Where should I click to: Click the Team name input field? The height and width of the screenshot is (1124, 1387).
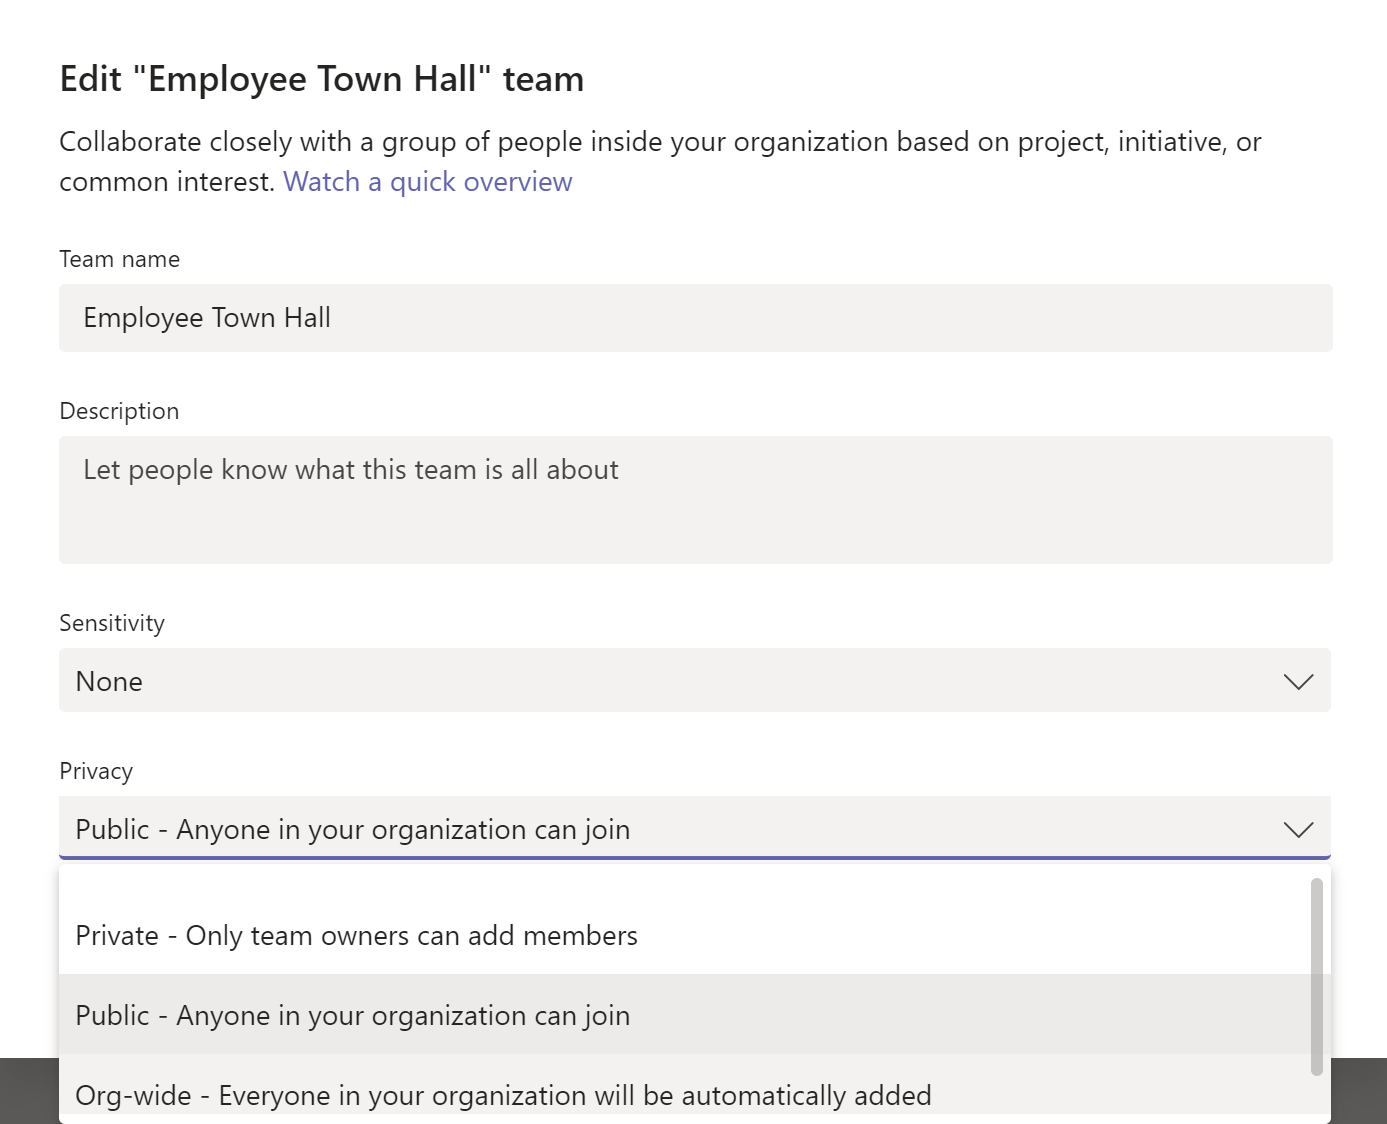695,318
